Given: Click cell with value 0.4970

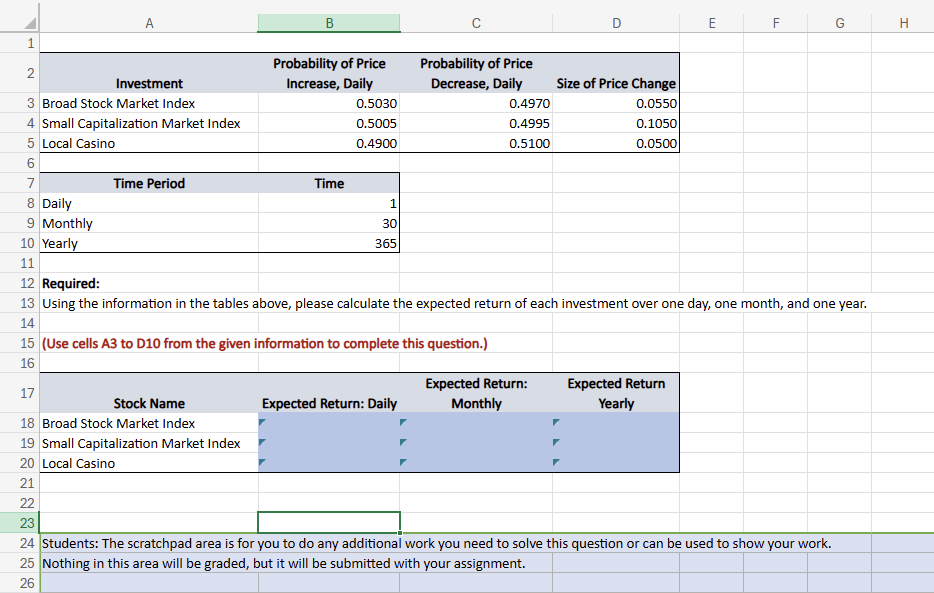Looking at the screenshot, I should pyautogui.click(x=476, y=103).
